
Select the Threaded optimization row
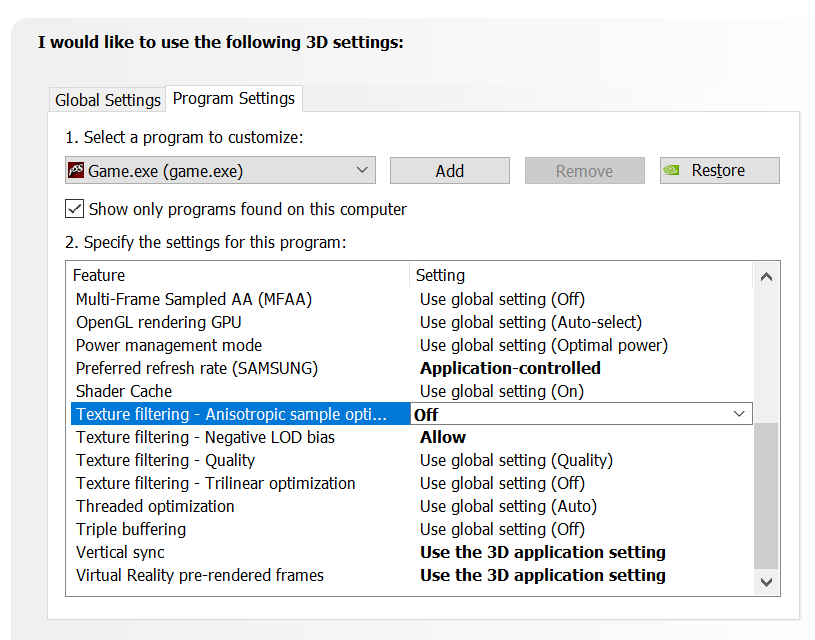[x=155, y=506]
